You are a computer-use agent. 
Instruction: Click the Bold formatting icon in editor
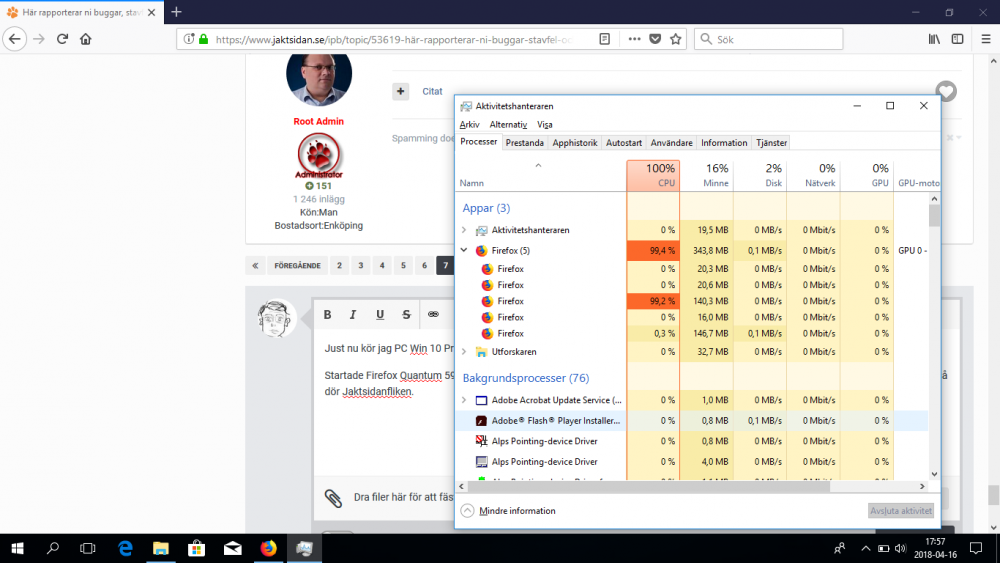pos(327,314)
